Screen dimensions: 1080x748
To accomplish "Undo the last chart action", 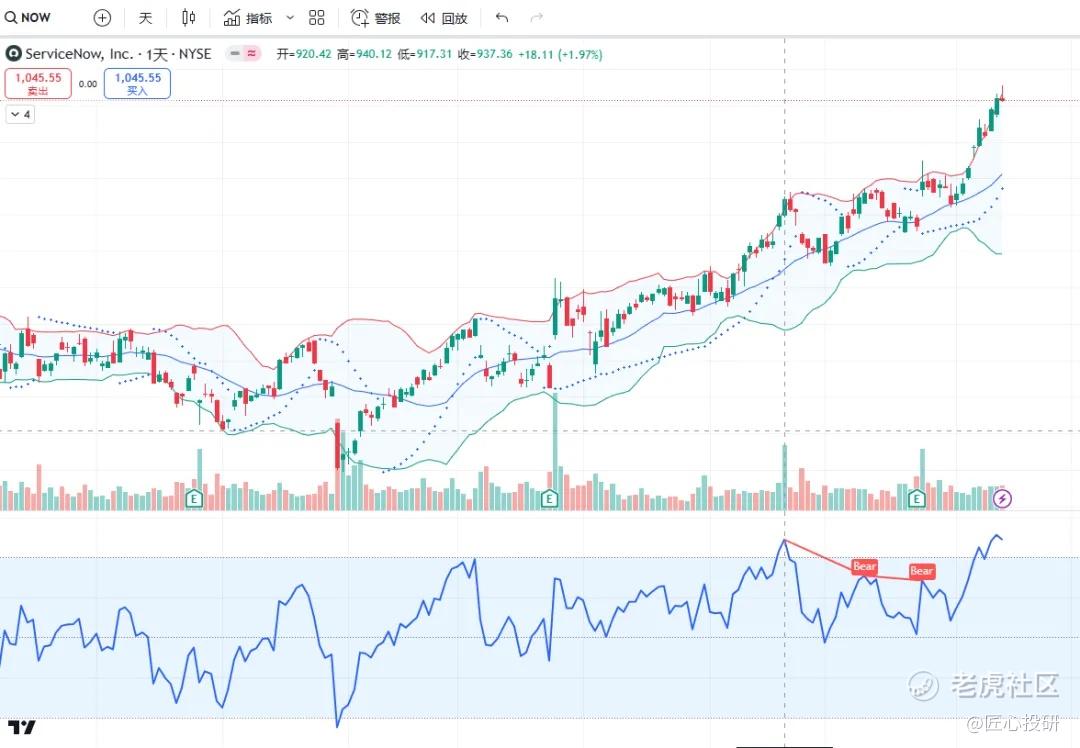I will click(502, 18).
